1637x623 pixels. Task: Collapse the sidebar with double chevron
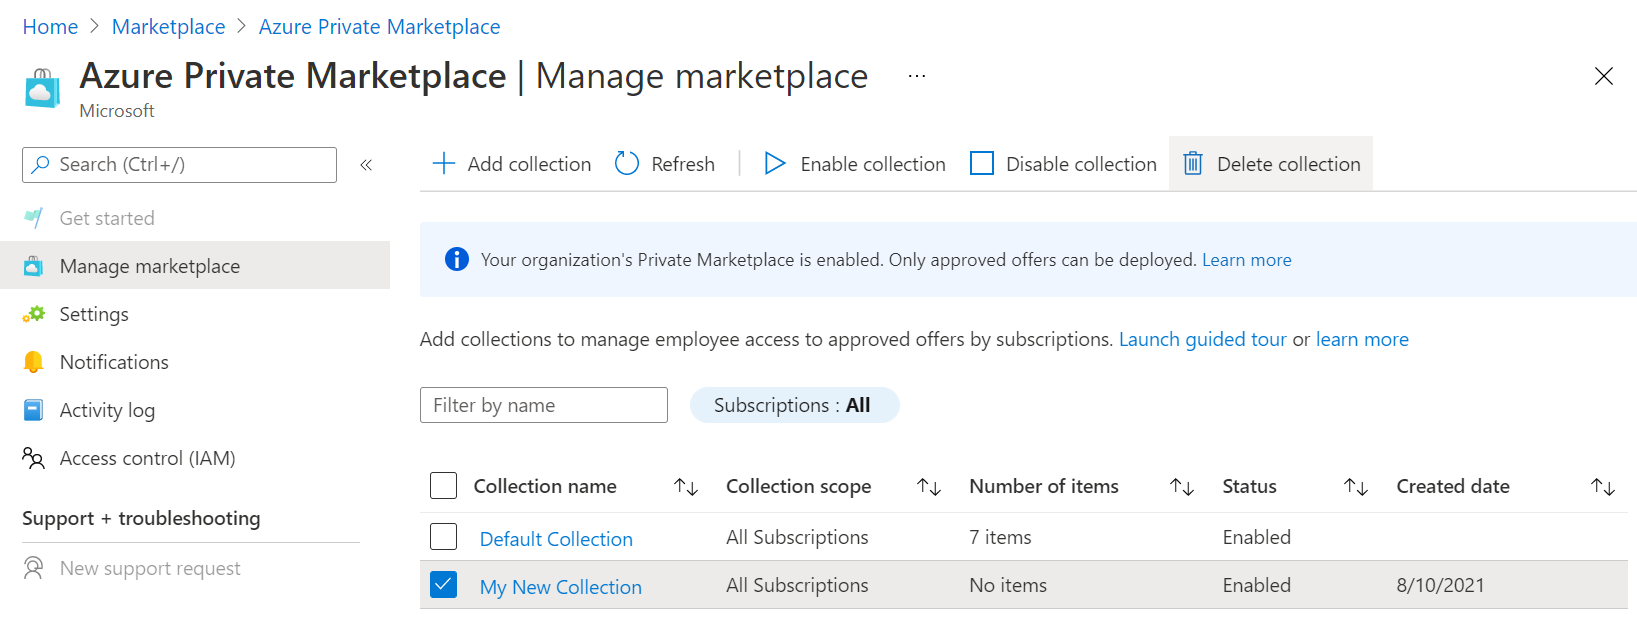click(x=366, y=165)
